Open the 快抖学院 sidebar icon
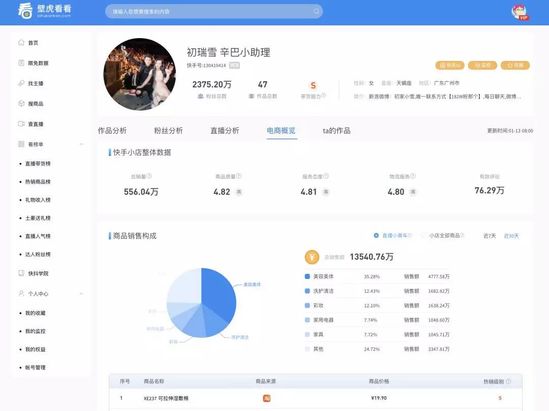The width and height of the screenshot is (549, 411). (21, 273)
